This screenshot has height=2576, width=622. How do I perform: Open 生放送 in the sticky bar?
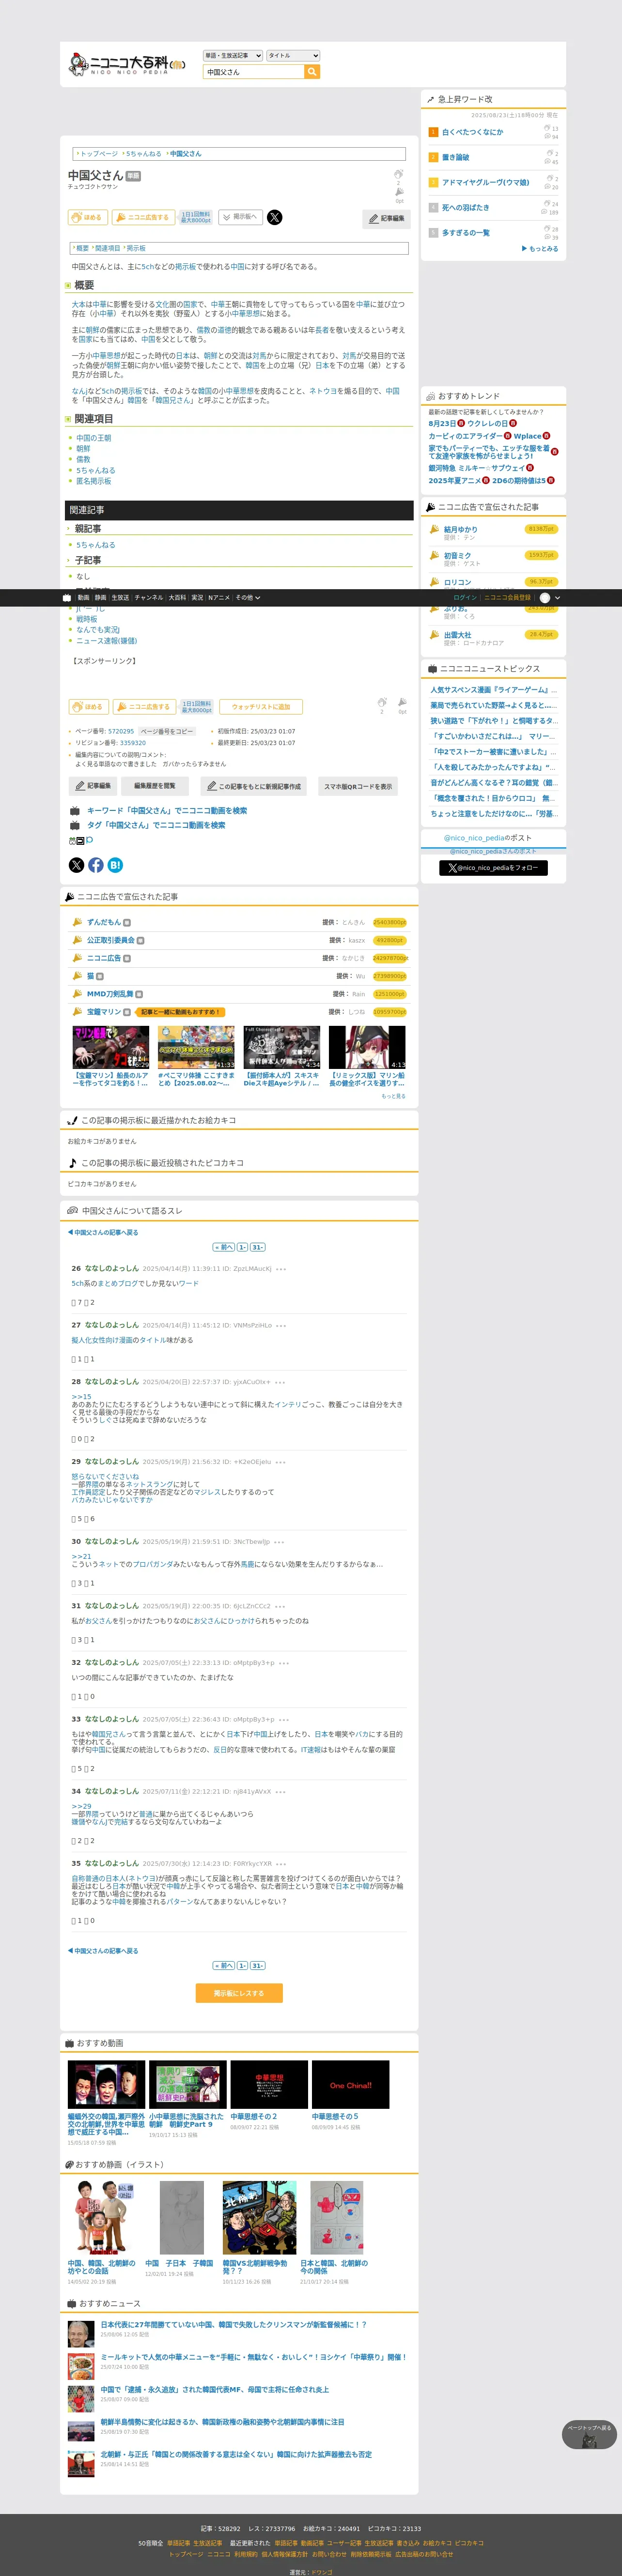[x=120, y=597]
